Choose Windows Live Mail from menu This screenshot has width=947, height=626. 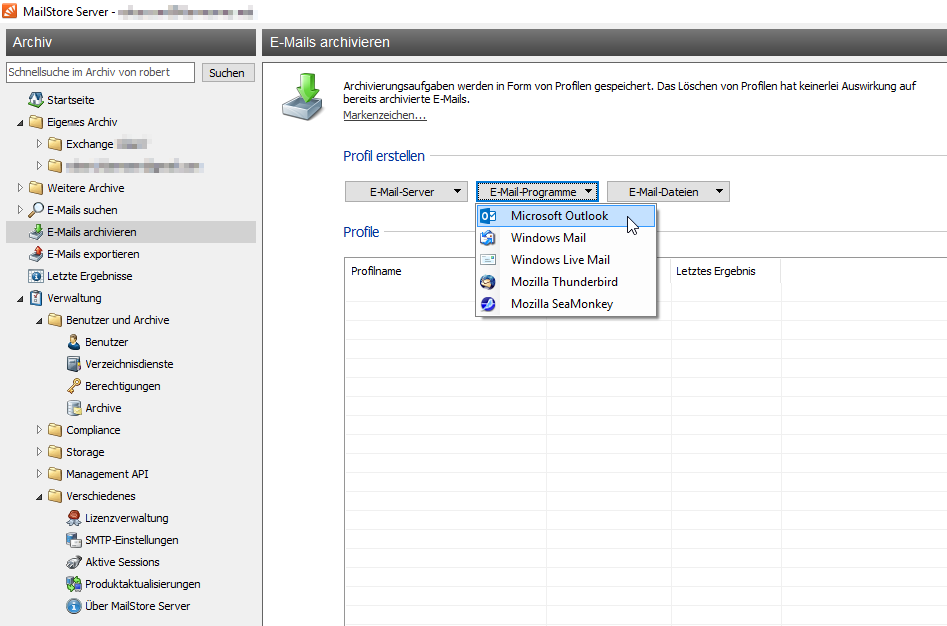click(x=566, y=260)
